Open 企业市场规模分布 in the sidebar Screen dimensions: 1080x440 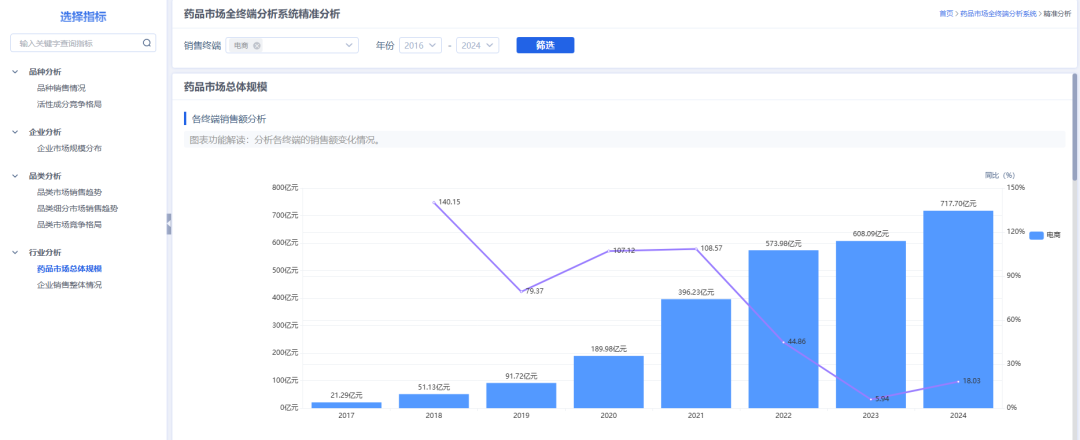point(70,148)
